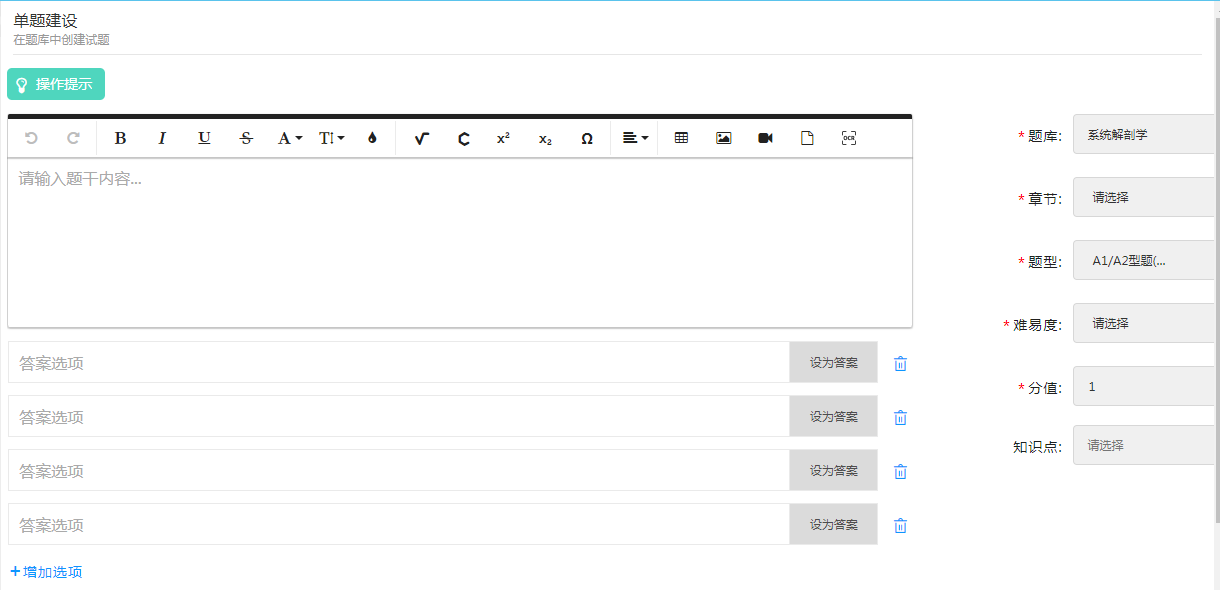Apply italic formatting
Viewport: 1220px width, 590px height.
click(x=162, y=139)
